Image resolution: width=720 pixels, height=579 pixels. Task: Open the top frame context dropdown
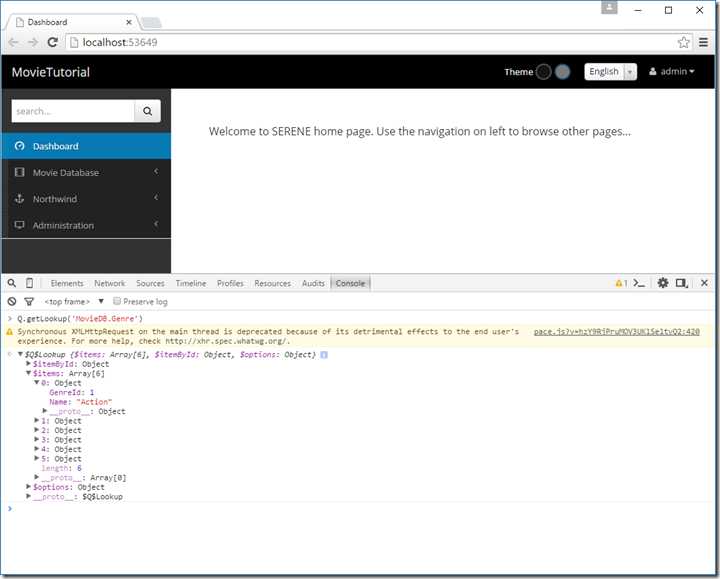point(74,301)
